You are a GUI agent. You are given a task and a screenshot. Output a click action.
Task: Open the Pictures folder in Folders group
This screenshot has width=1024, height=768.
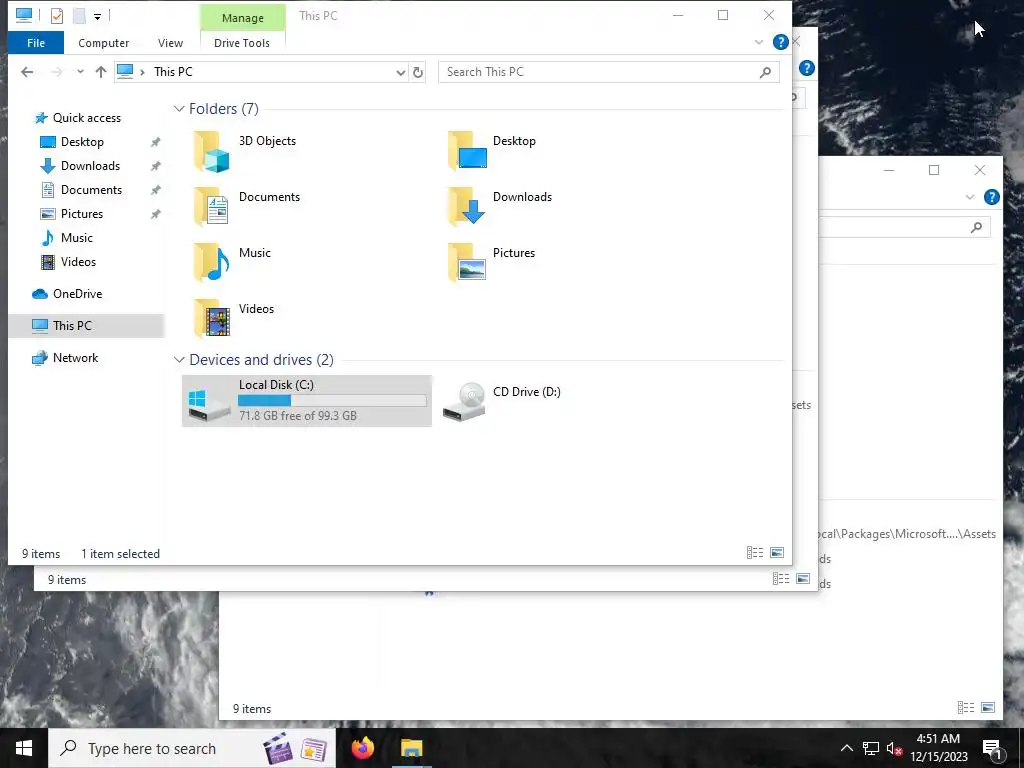(x=492, y=262)
